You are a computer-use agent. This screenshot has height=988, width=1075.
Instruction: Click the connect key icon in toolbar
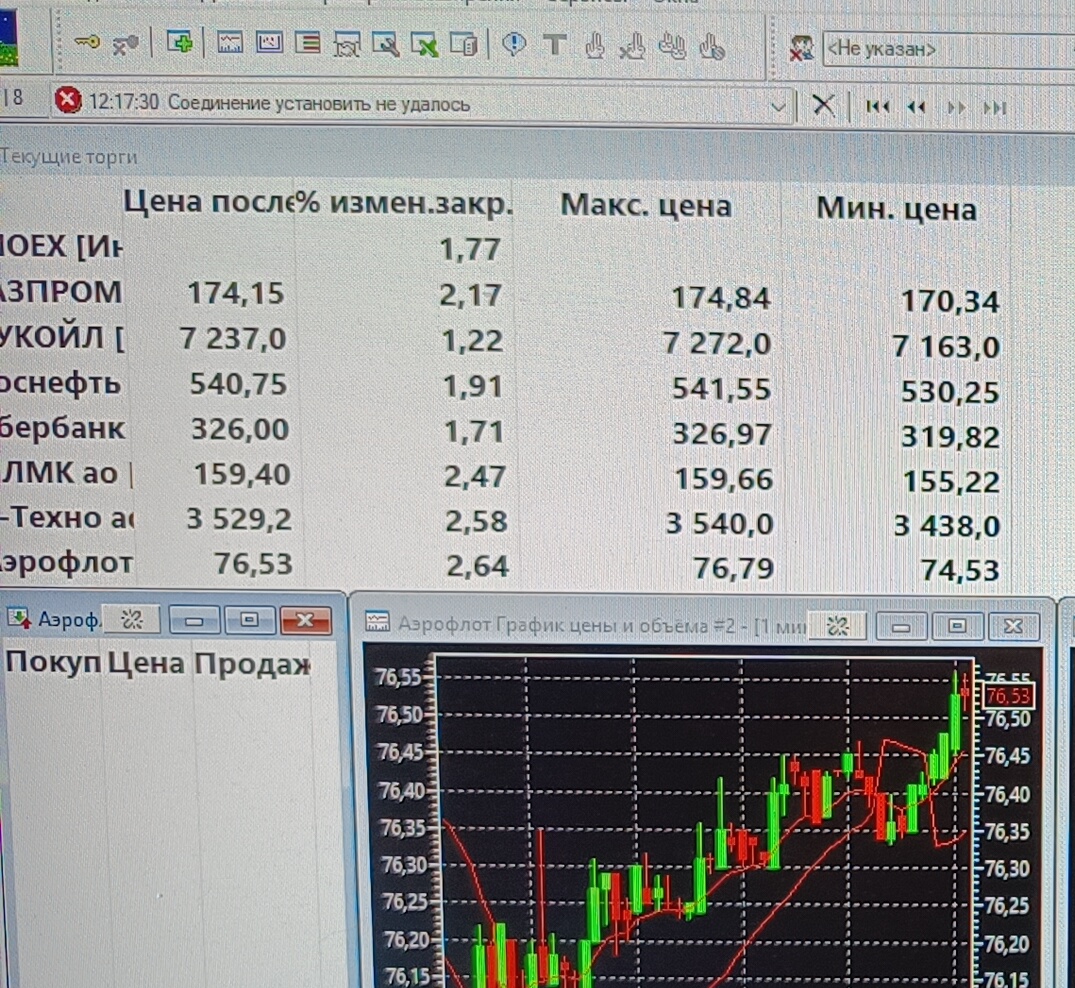coord(87,43)
